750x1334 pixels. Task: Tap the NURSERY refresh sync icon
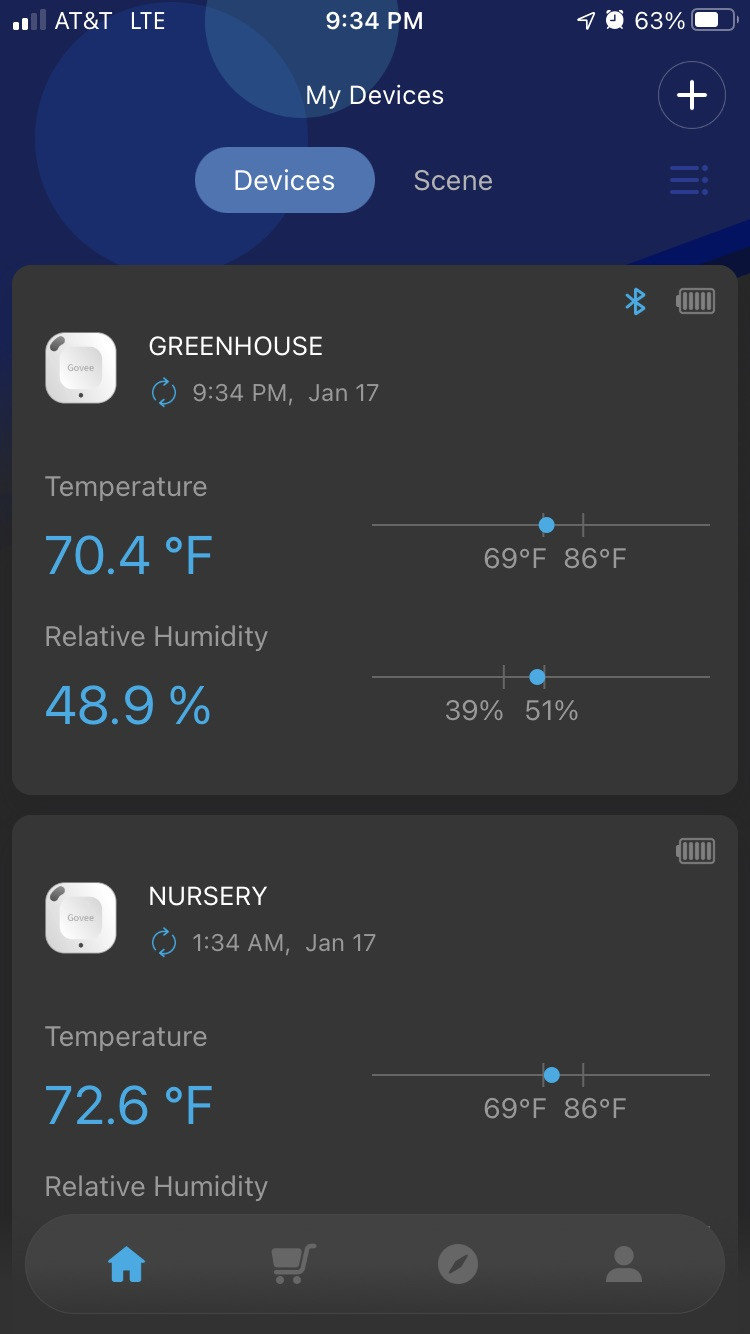[163, 943]
